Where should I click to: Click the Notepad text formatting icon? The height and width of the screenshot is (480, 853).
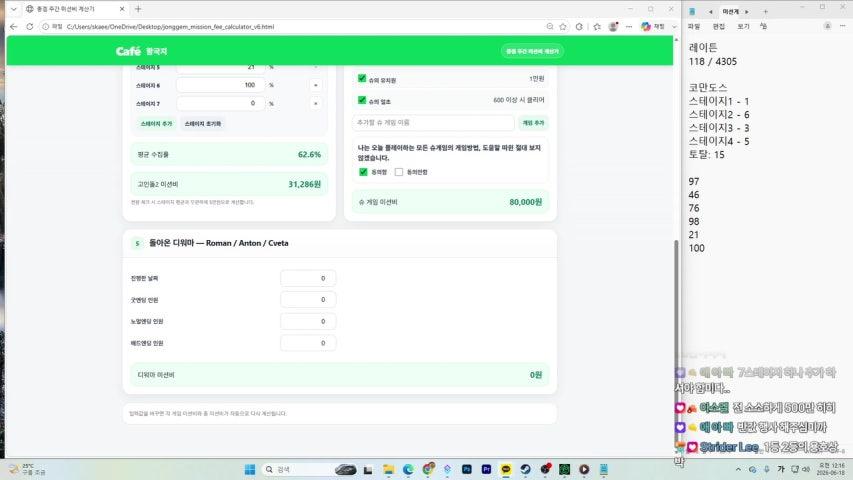(x=763, y=26)
